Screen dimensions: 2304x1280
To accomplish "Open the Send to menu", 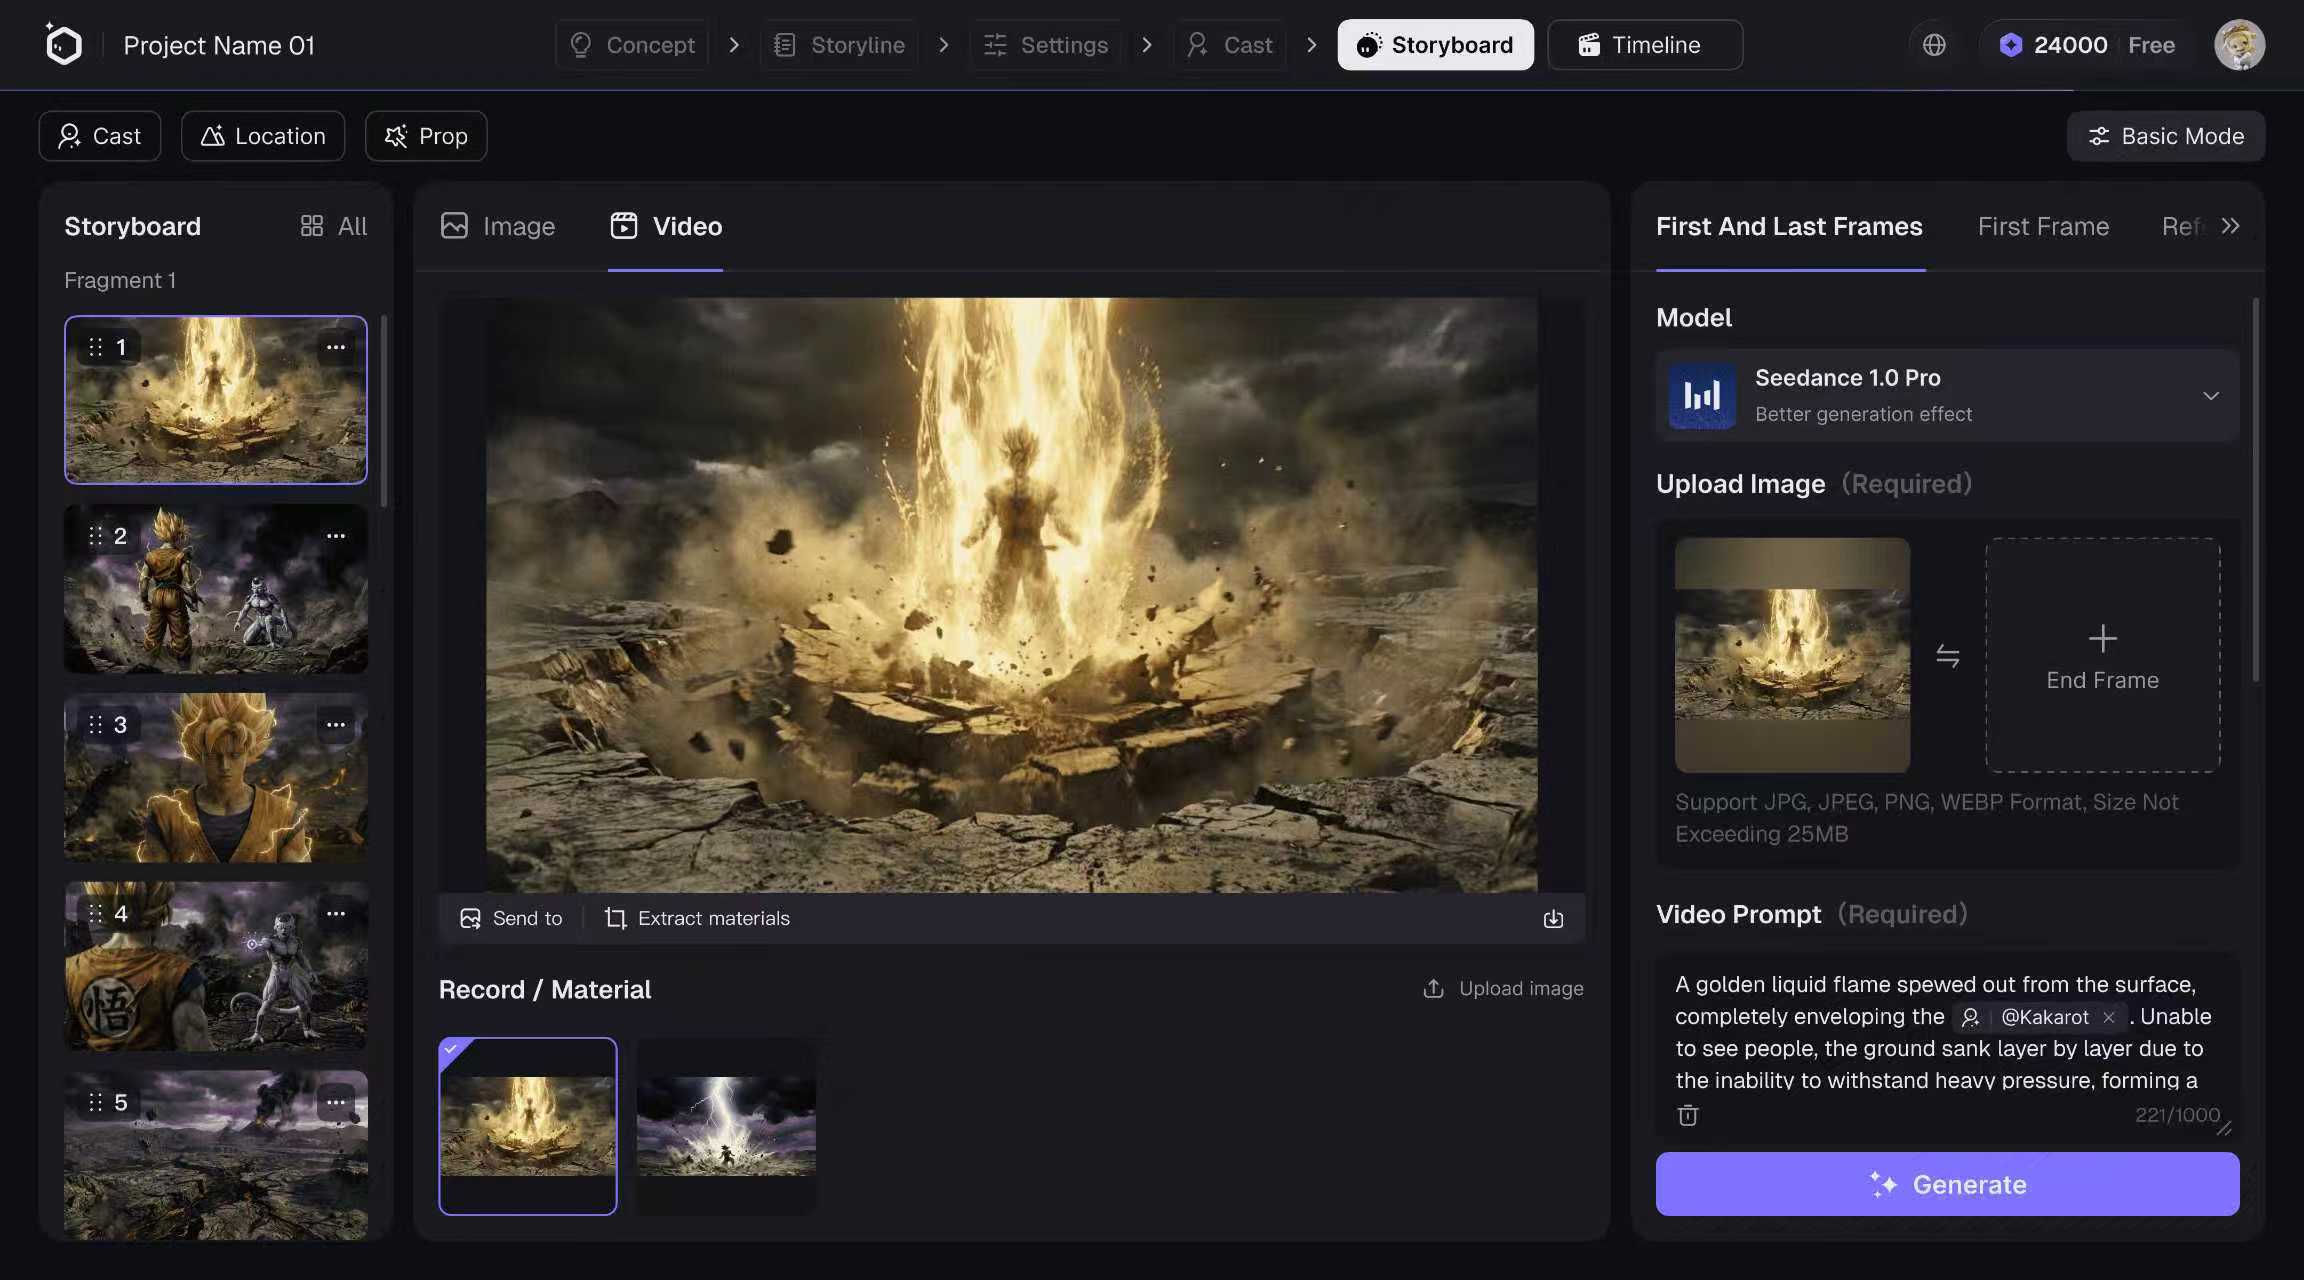I will [x=511, y=918].
